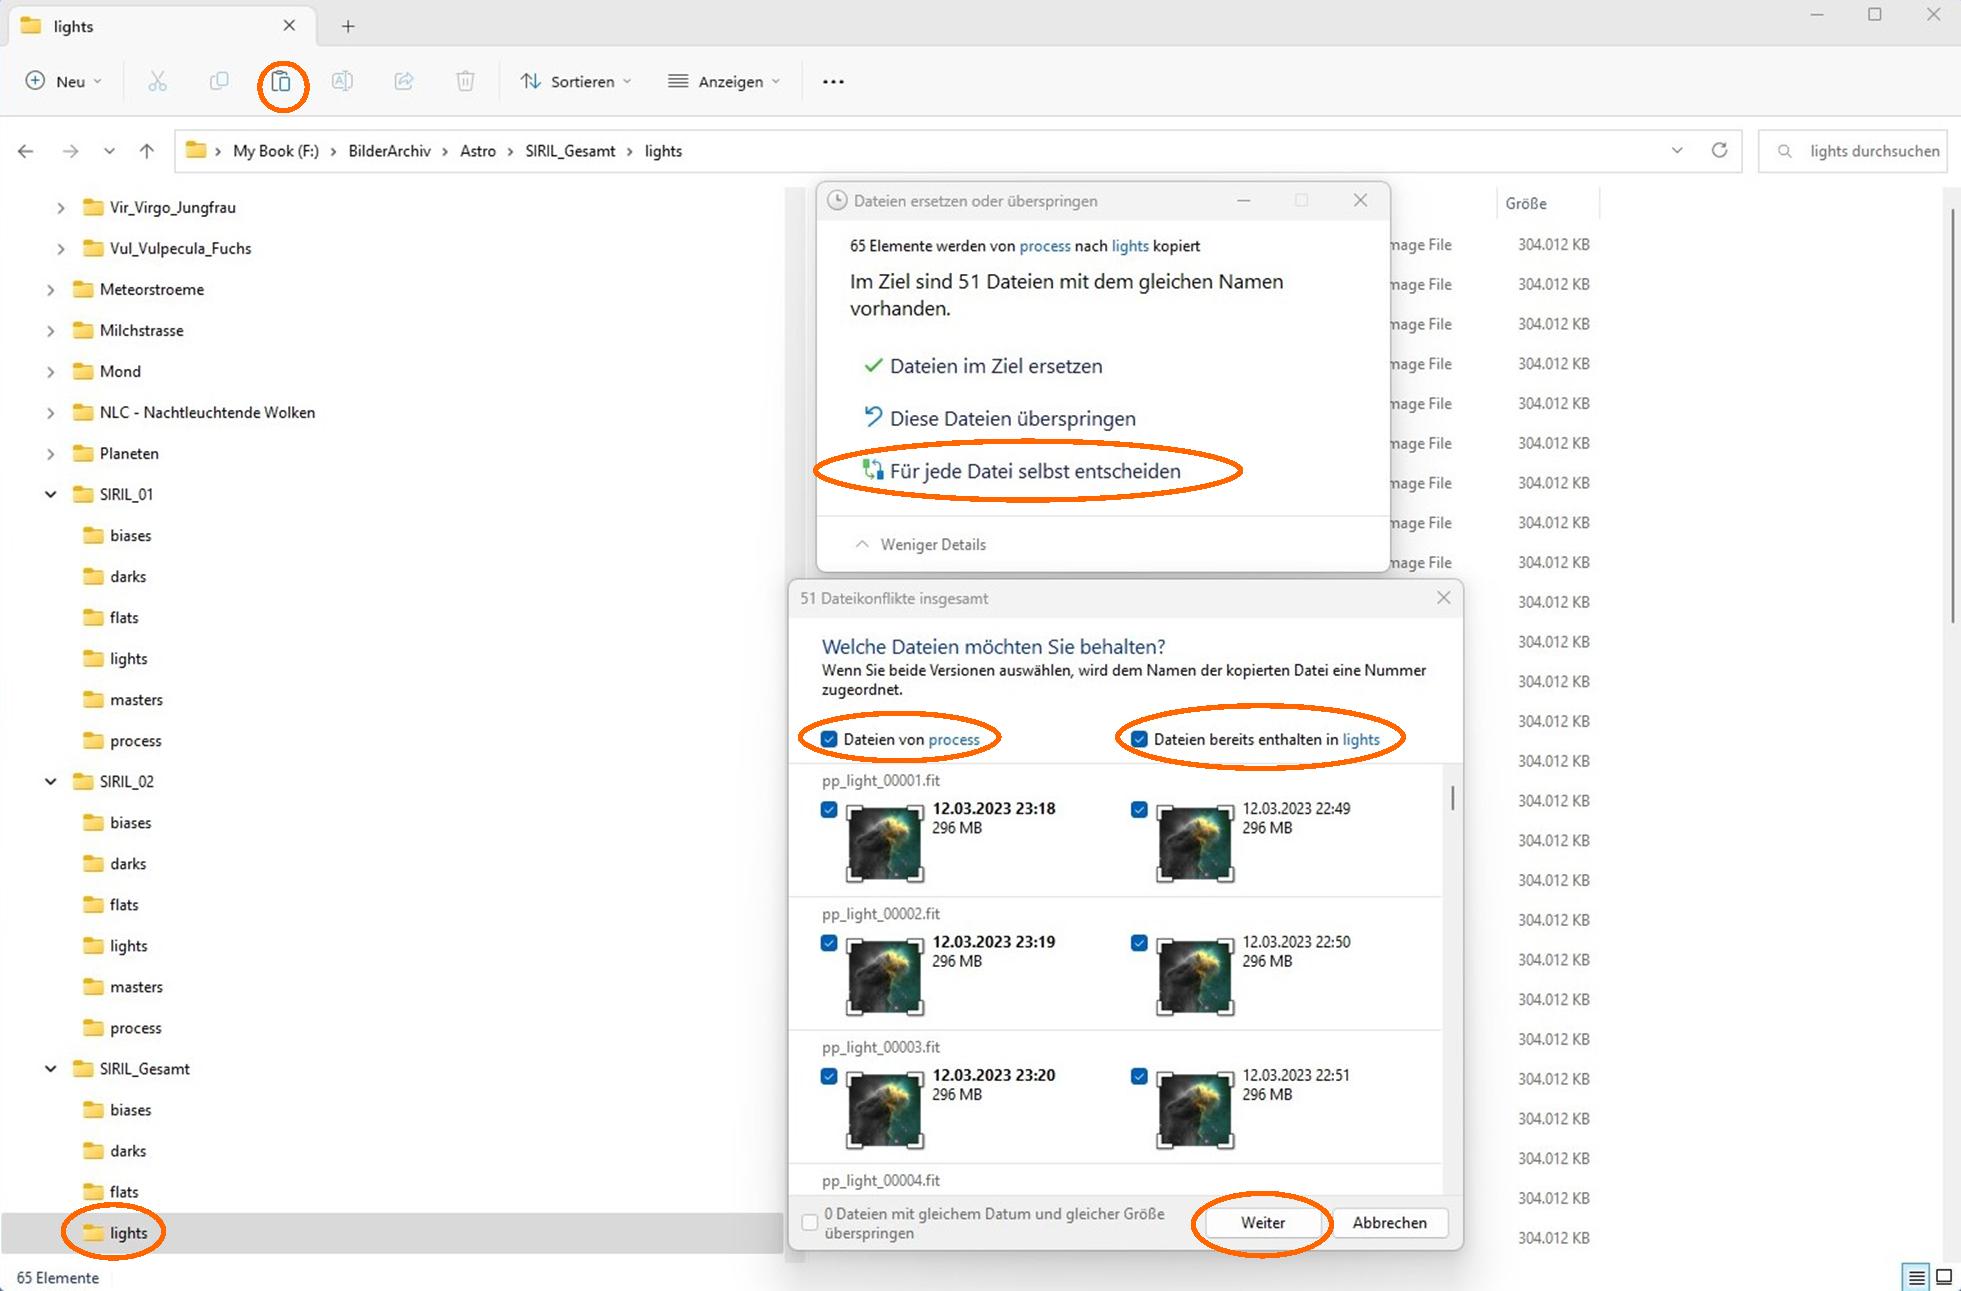Open the Sortieren dropdown
Image resolution: width=1961 pixels, height=1291 pixels.
pos(576,82)
